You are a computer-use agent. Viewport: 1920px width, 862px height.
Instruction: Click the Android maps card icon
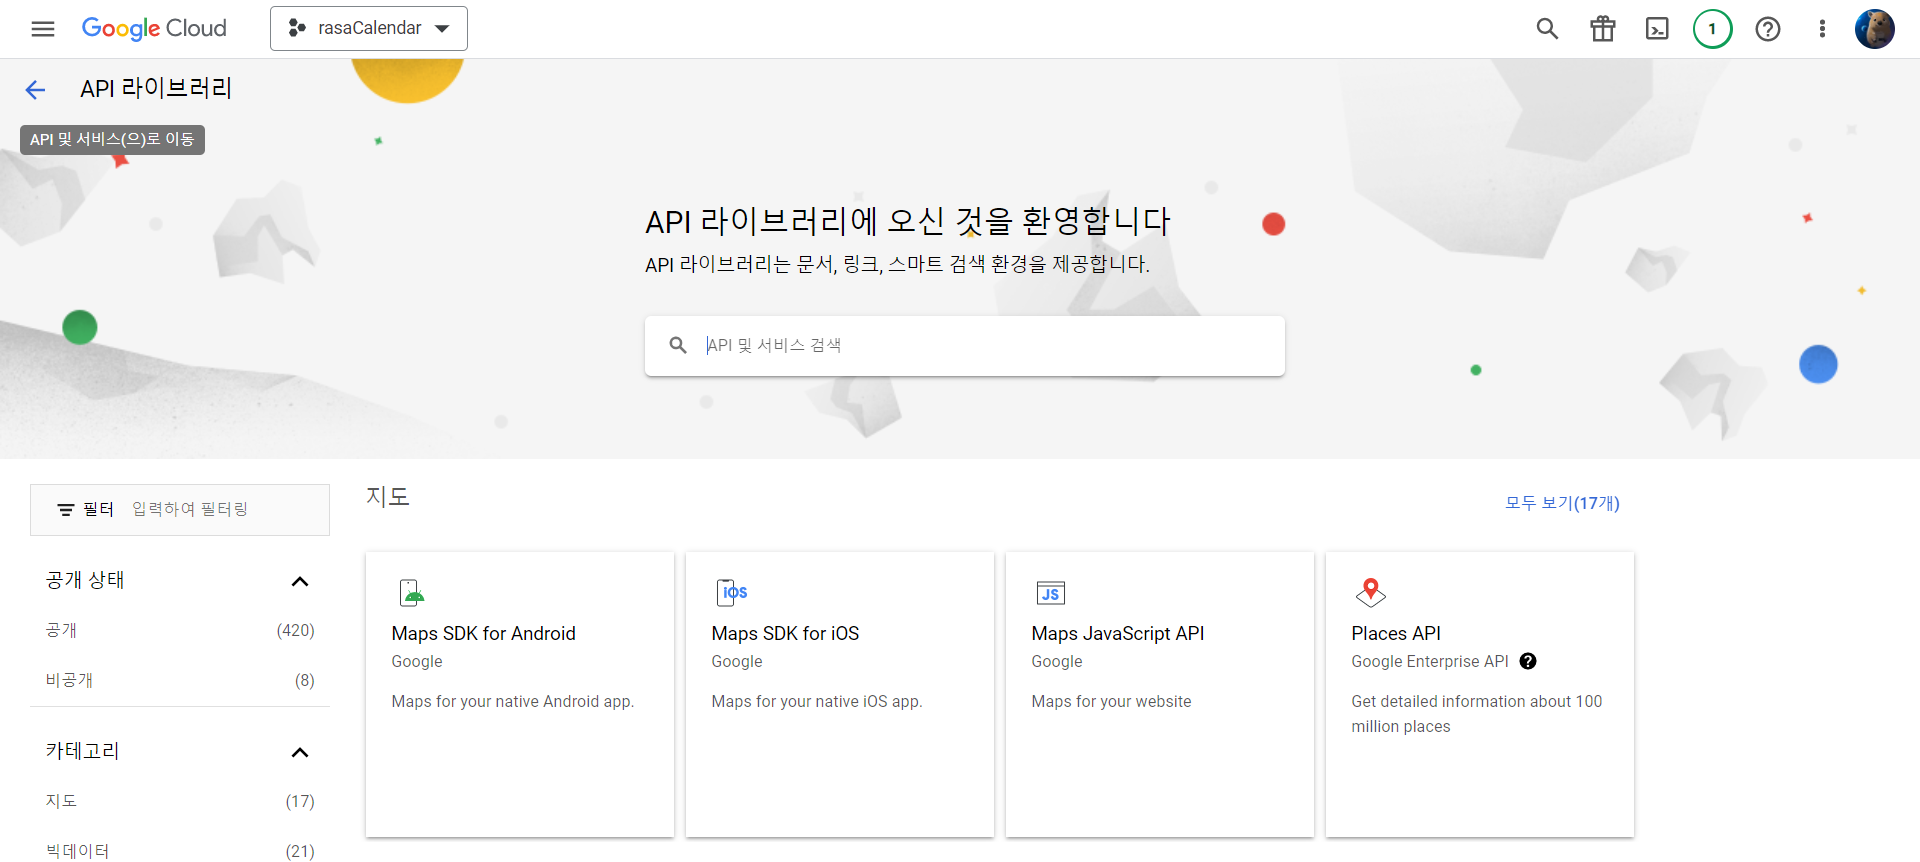point(412,593)
